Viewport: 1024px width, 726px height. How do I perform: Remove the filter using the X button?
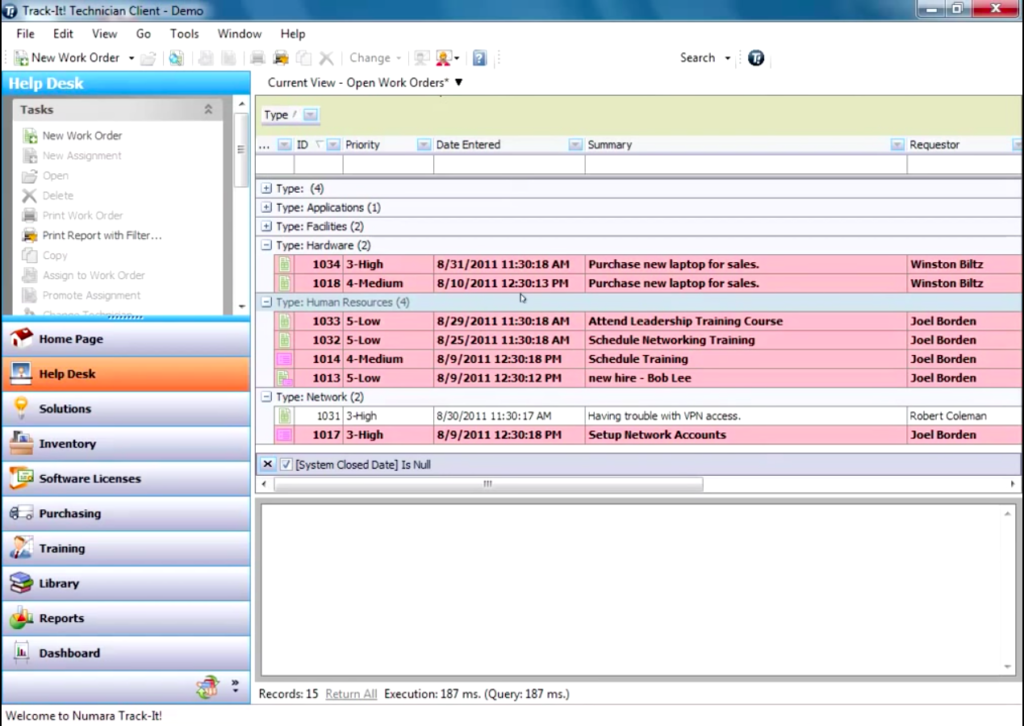coord(267,465)
